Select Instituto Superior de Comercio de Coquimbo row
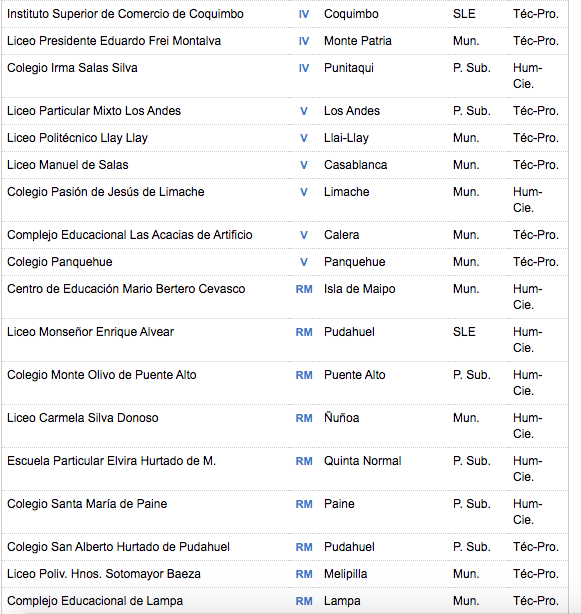581x614 pixels. (285, 14)
